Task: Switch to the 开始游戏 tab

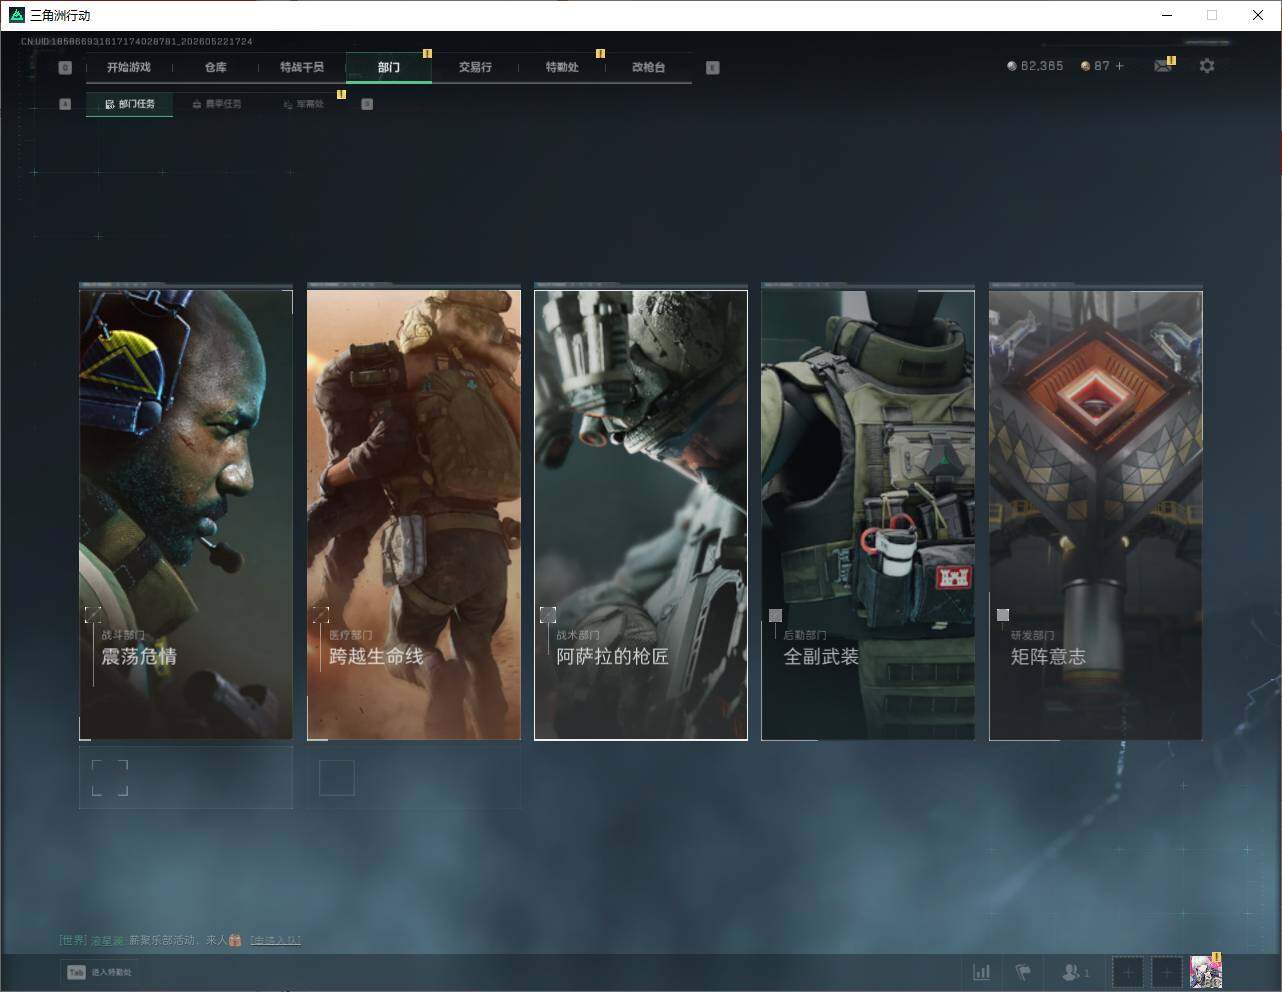Action: click(129, 67)
